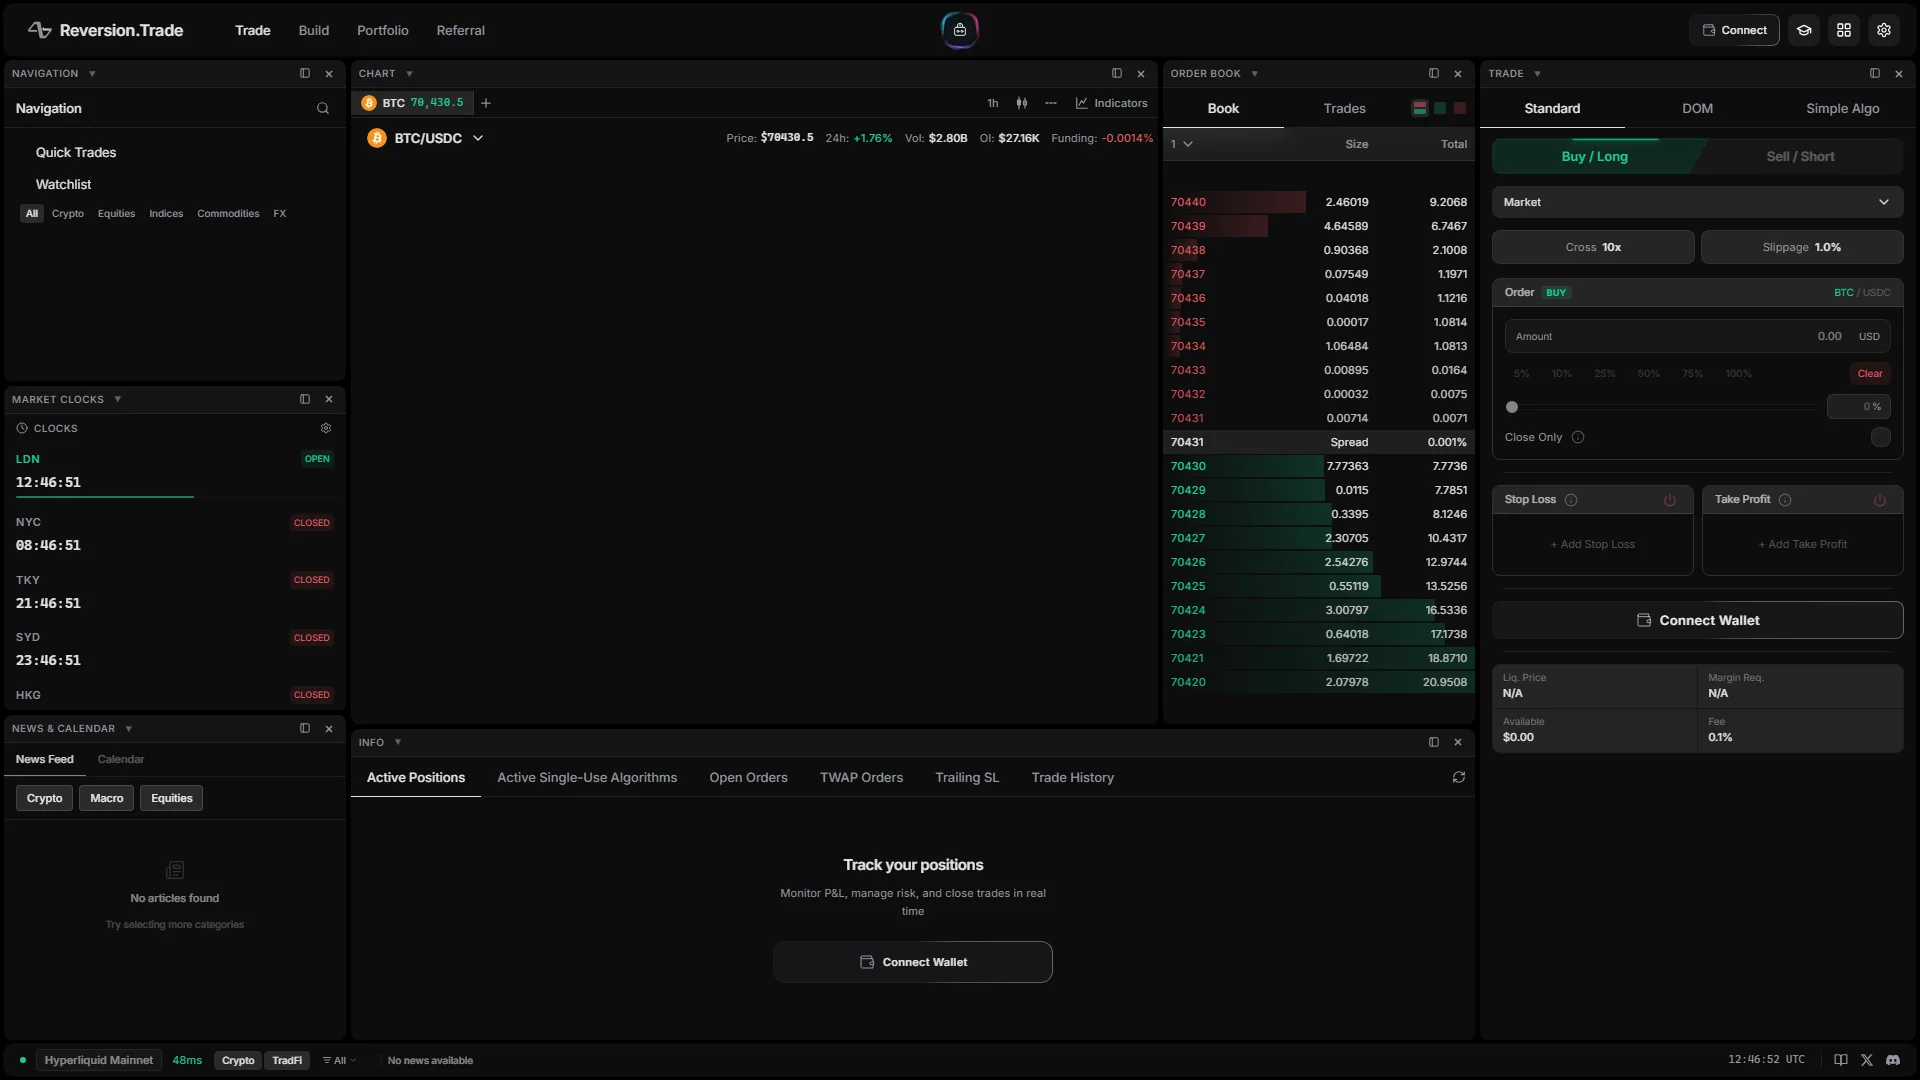The height and width of the screenshot is (1080, 1920).
Task: Open the Indicators chart tool
Action: coord(1111,103)
